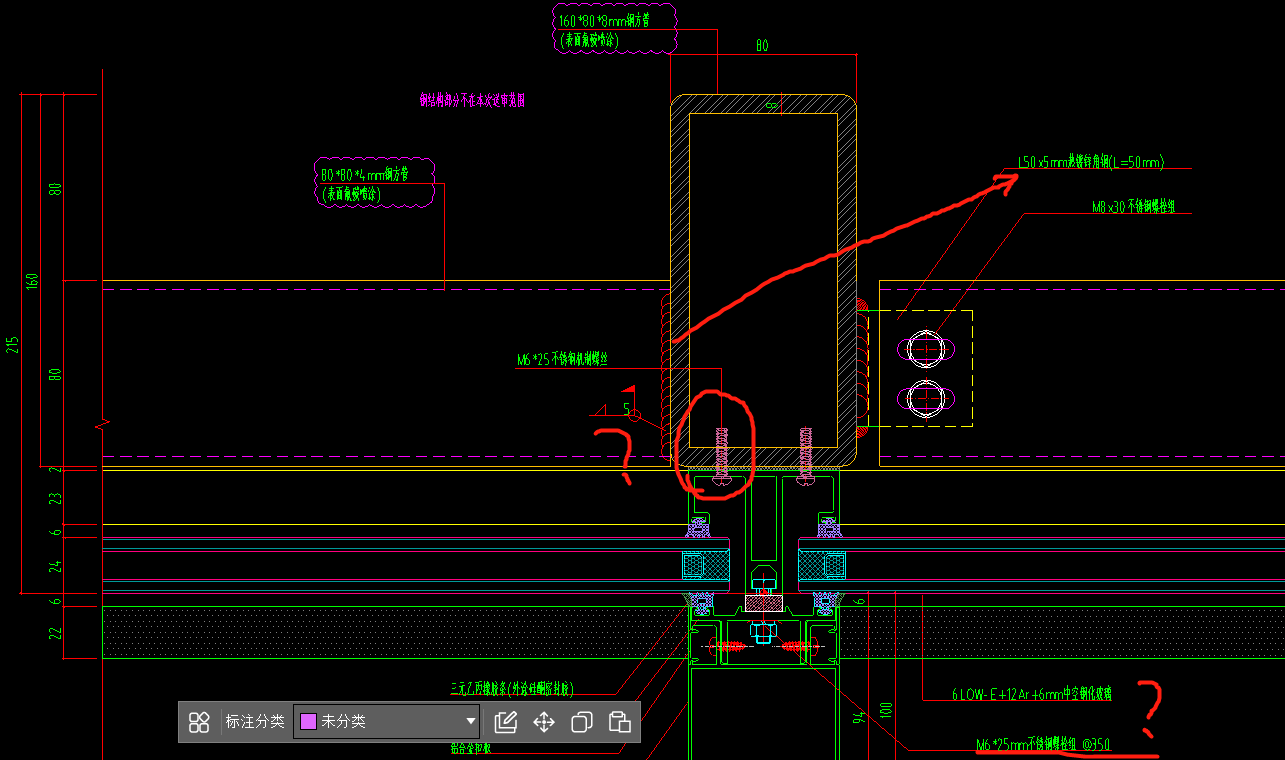Select the upper bolt hole circle
1285x760 pixels.
point(926,348)
